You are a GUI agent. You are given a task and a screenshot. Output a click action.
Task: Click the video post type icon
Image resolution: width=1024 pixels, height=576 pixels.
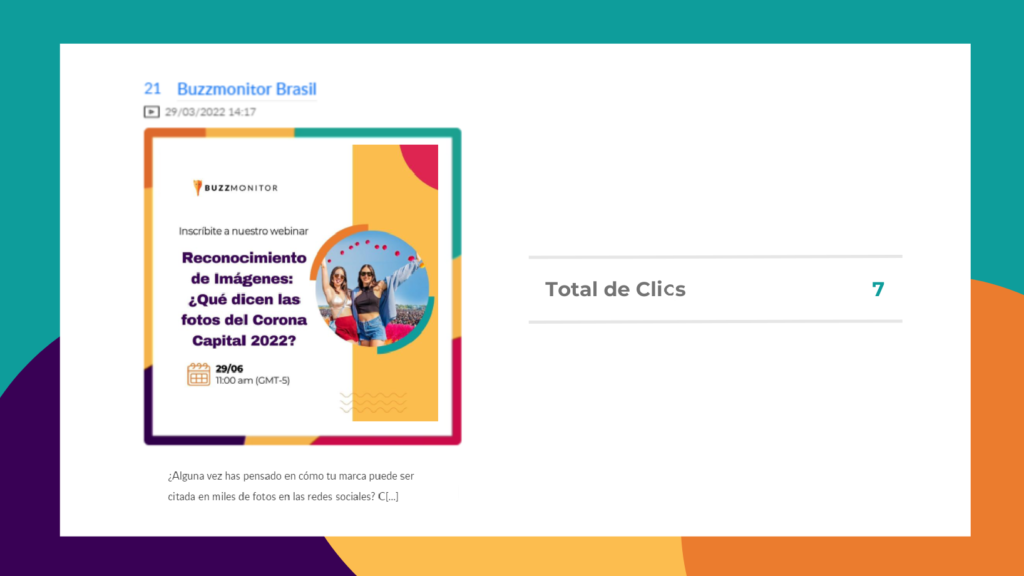point(152,112)
